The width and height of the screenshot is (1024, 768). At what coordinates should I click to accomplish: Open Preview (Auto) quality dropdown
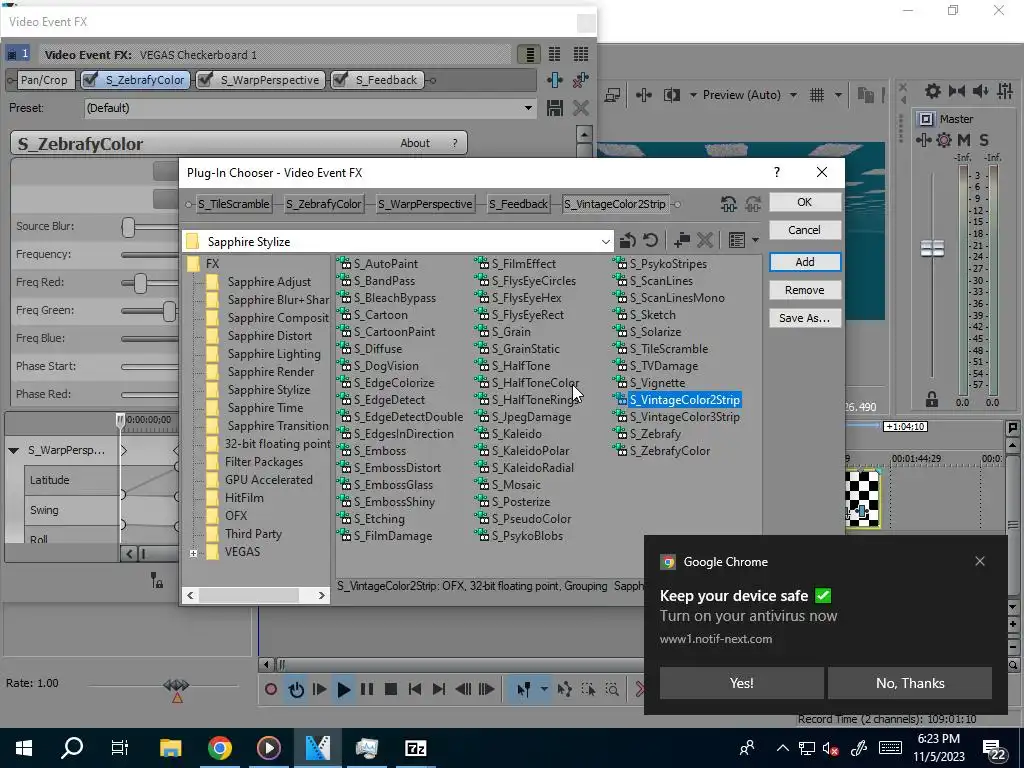pos(793,95)
